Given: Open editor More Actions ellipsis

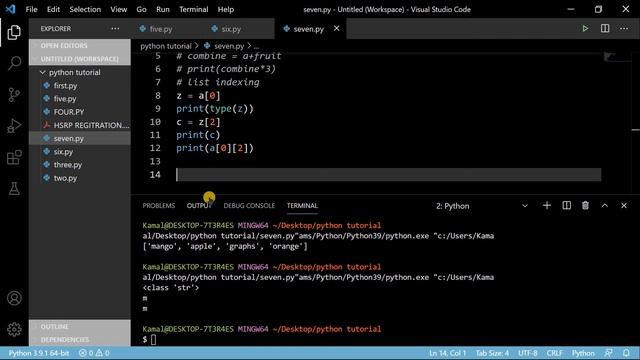Looking at the screenshot, I should pyautogui.click(x=624, y=29).
